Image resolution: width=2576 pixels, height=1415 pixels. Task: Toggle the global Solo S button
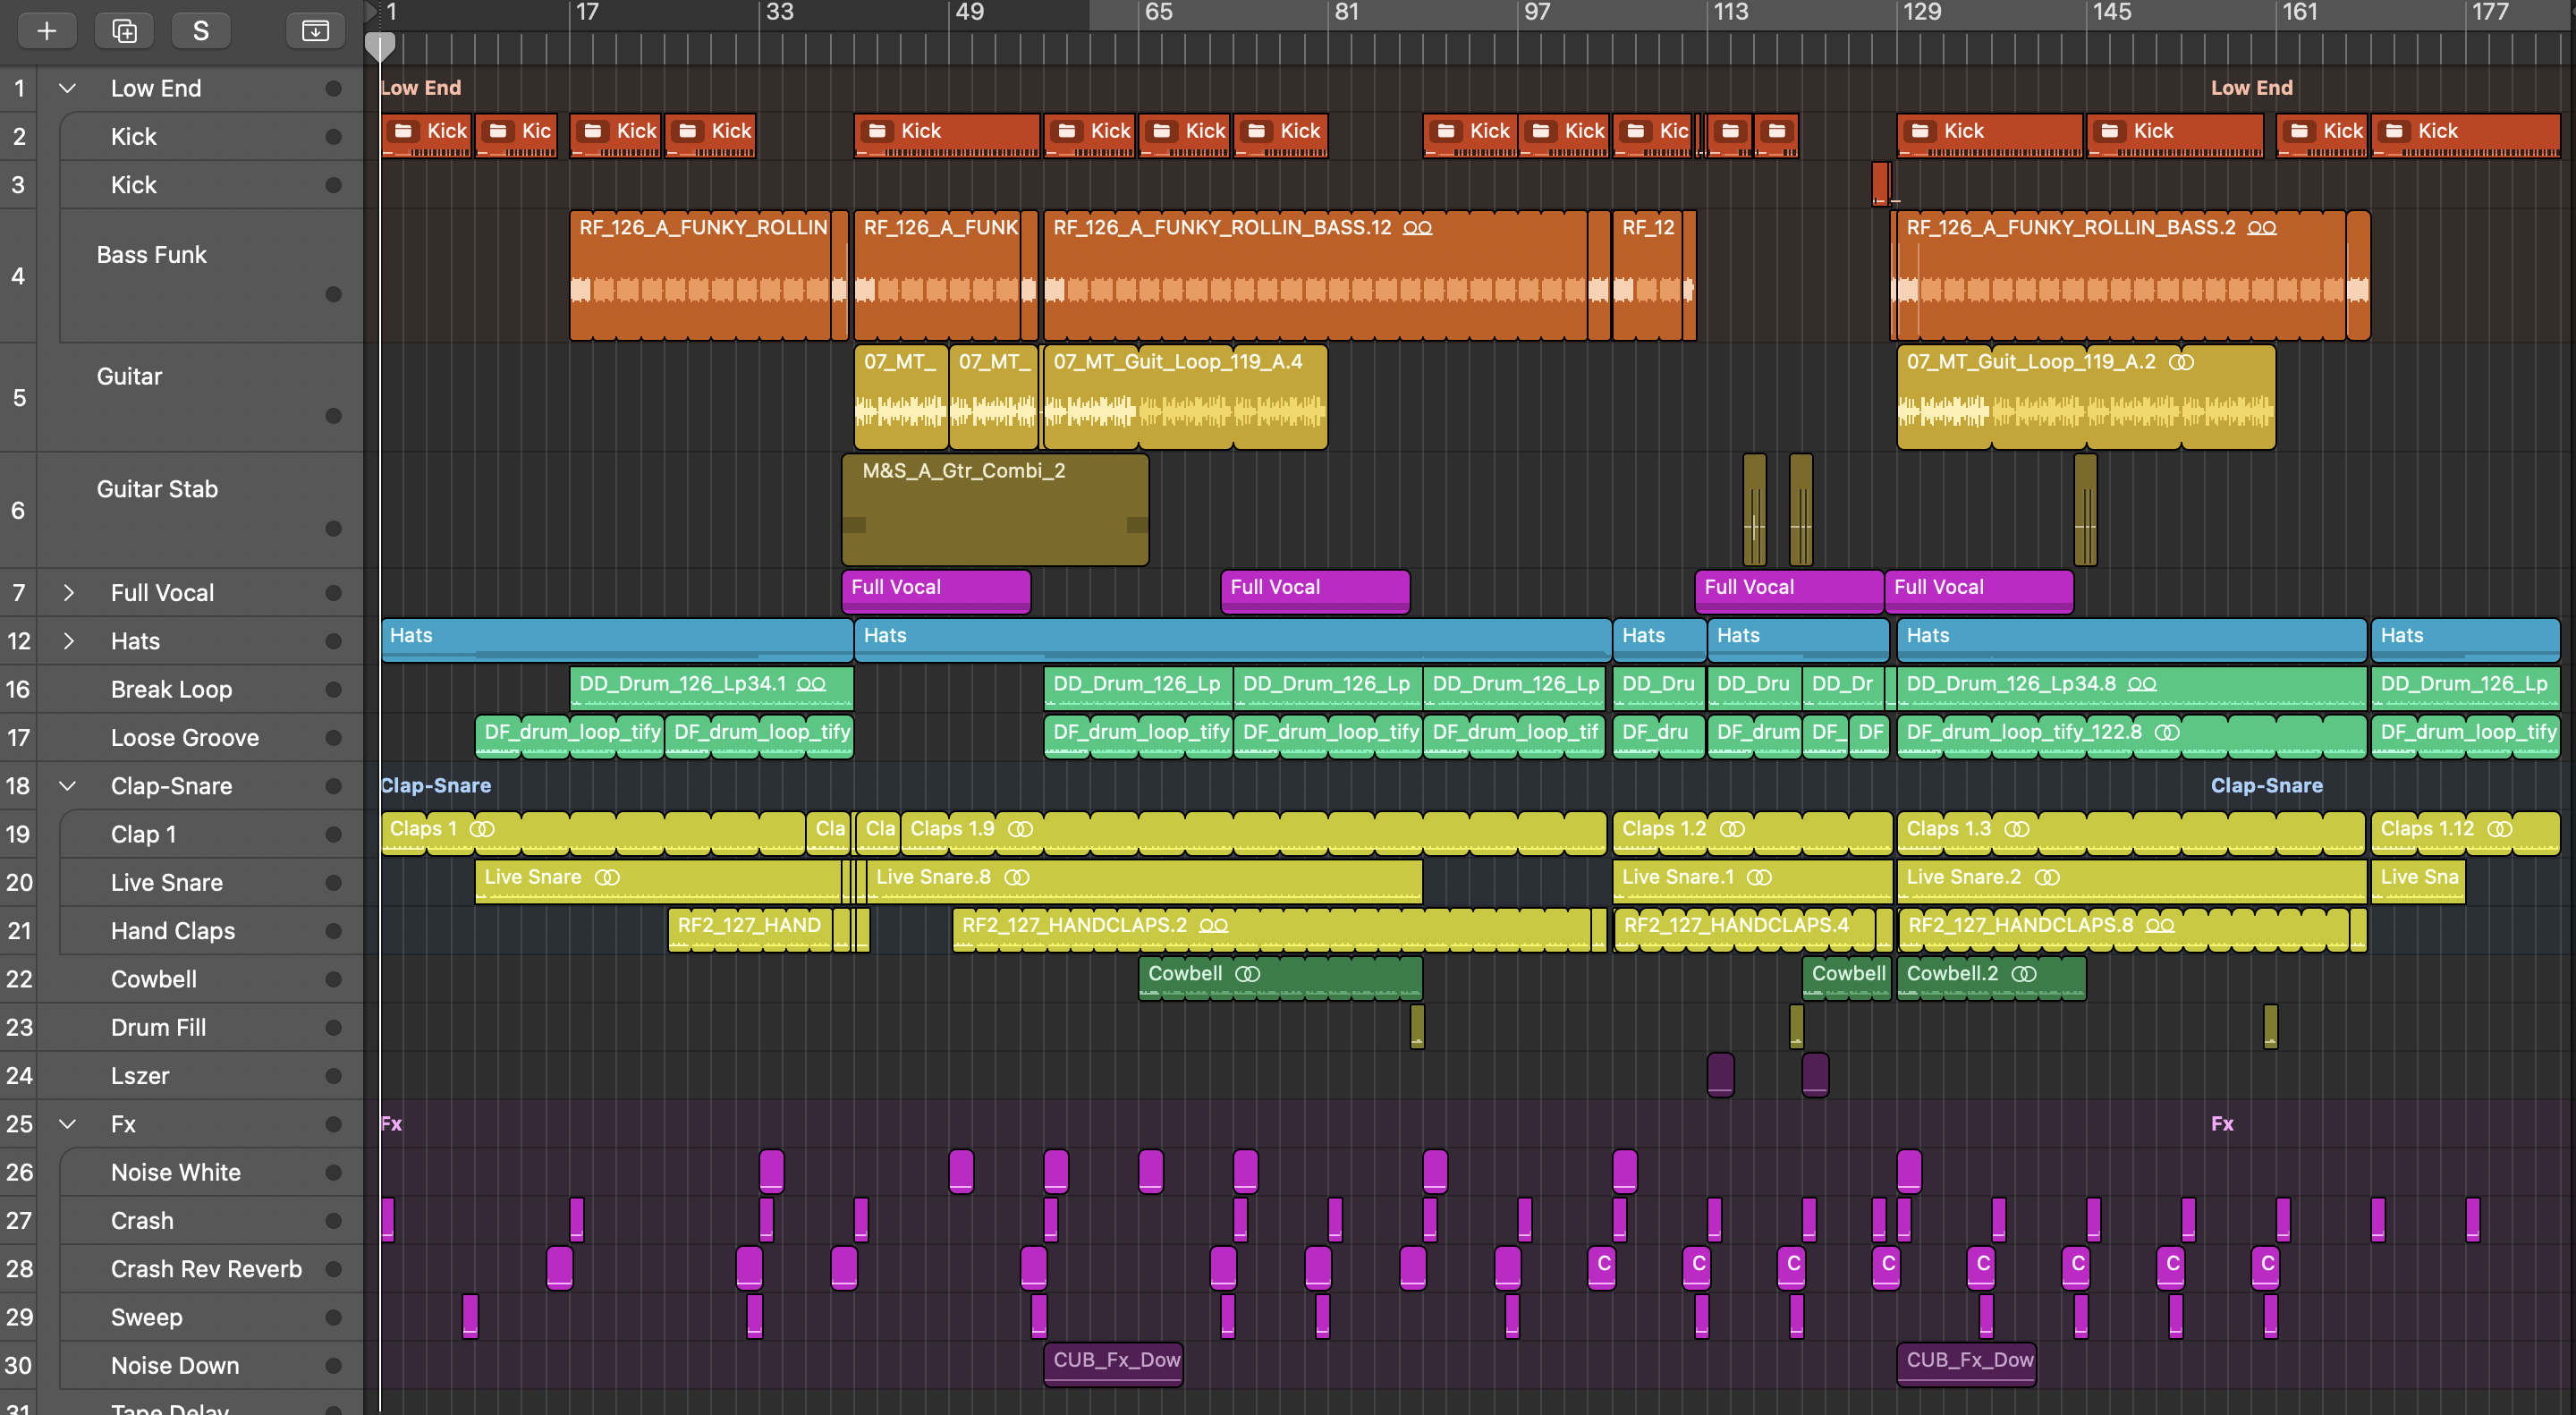point(201,31)
